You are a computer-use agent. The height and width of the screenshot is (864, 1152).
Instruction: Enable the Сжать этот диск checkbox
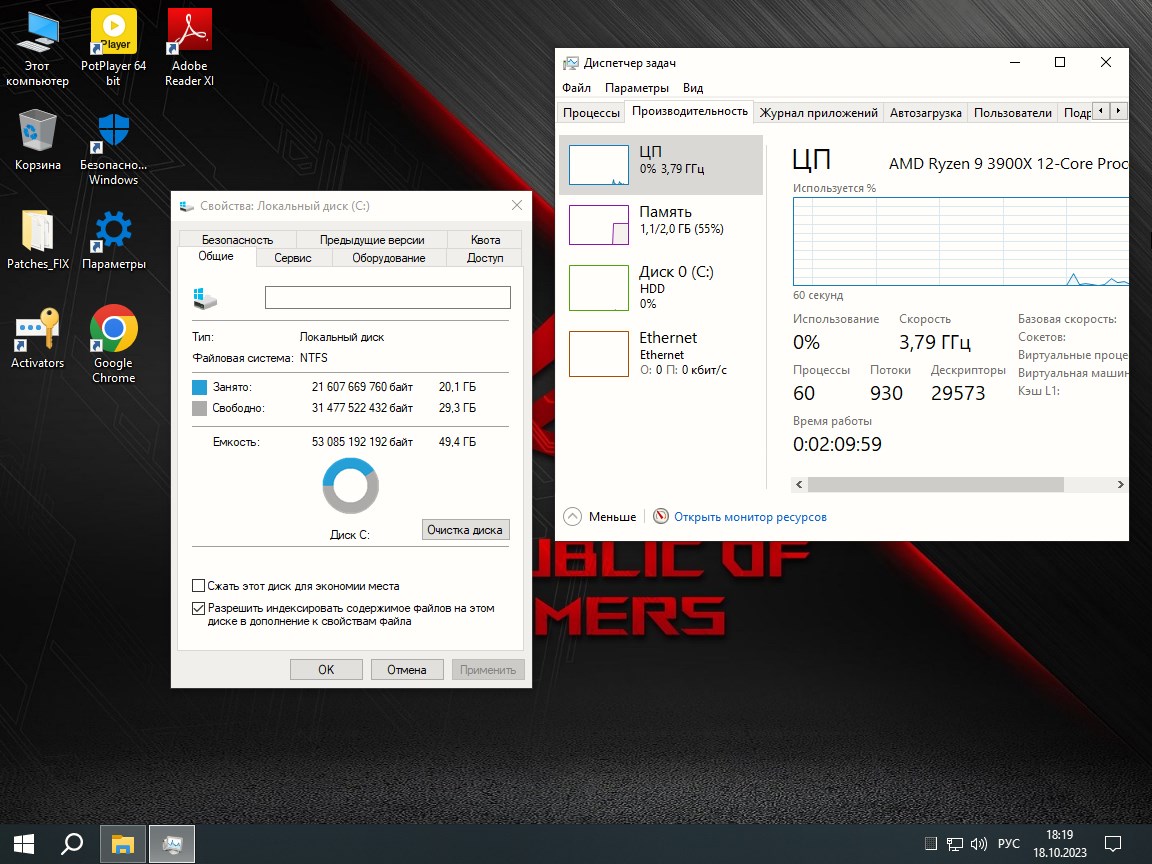tap(198, 584)
